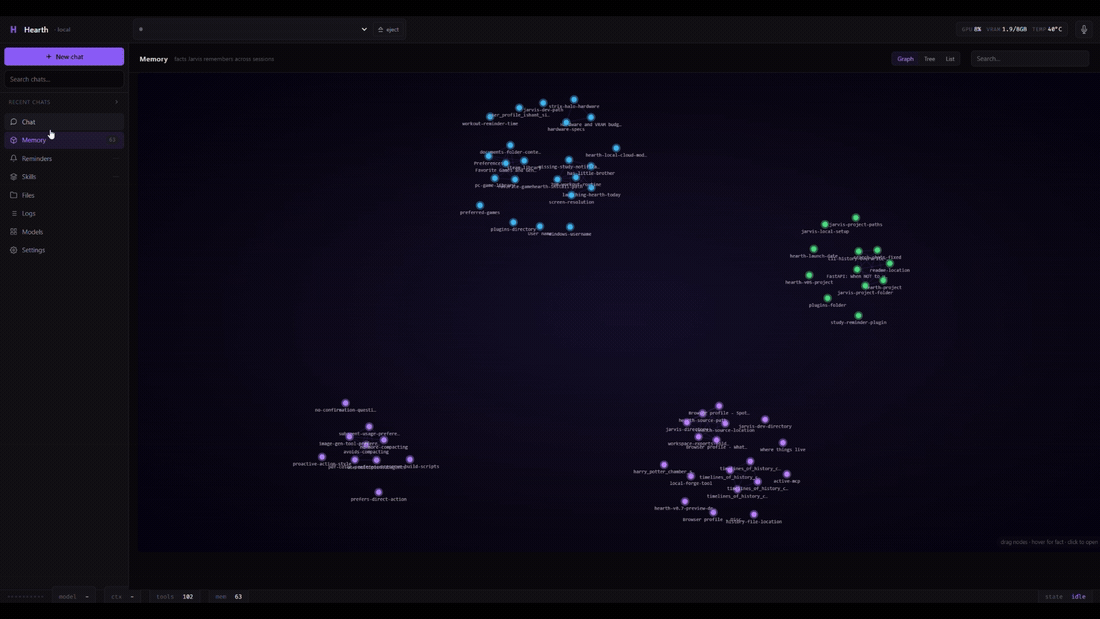Expand the Recent Chats chevron

point(116,102)
